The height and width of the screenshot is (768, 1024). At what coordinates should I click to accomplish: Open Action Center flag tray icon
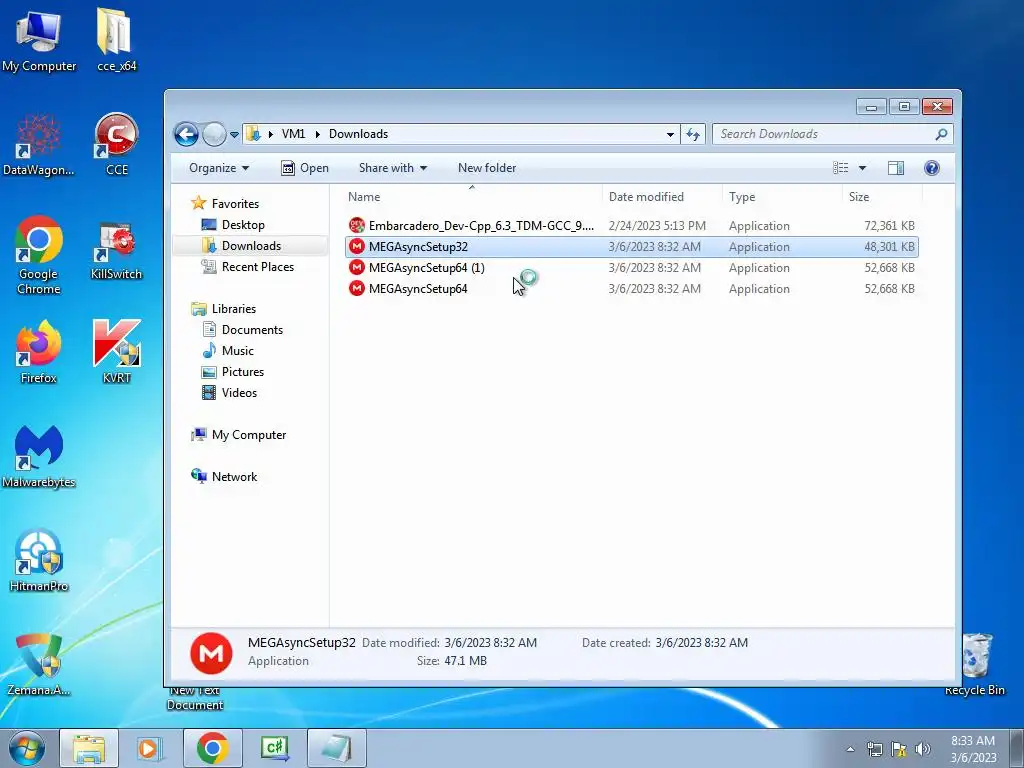pos(899,749)
